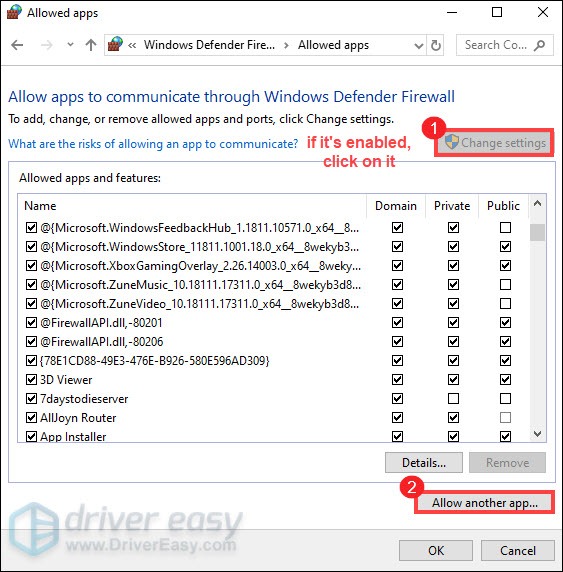Toggle Domain for XboxGamingOverlay
563x572 pixels.
click(397, 266)
